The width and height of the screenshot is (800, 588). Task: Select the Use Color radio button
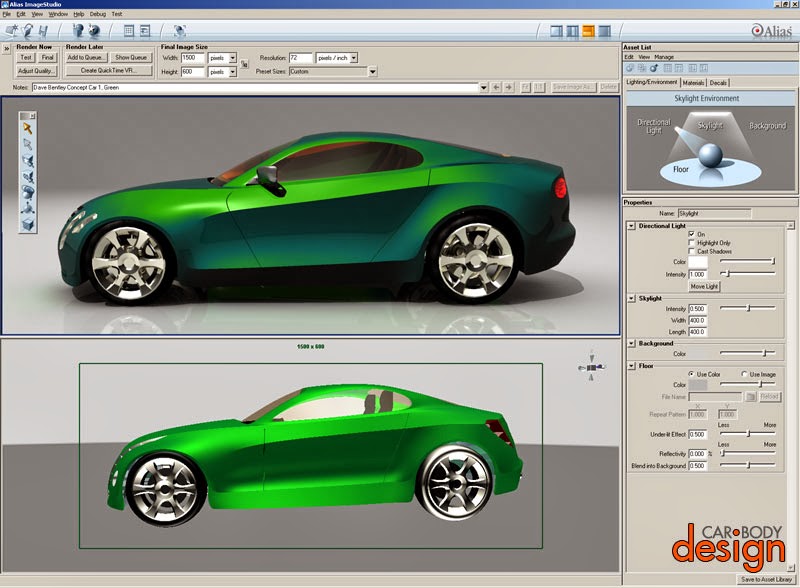tap(691, 374)
